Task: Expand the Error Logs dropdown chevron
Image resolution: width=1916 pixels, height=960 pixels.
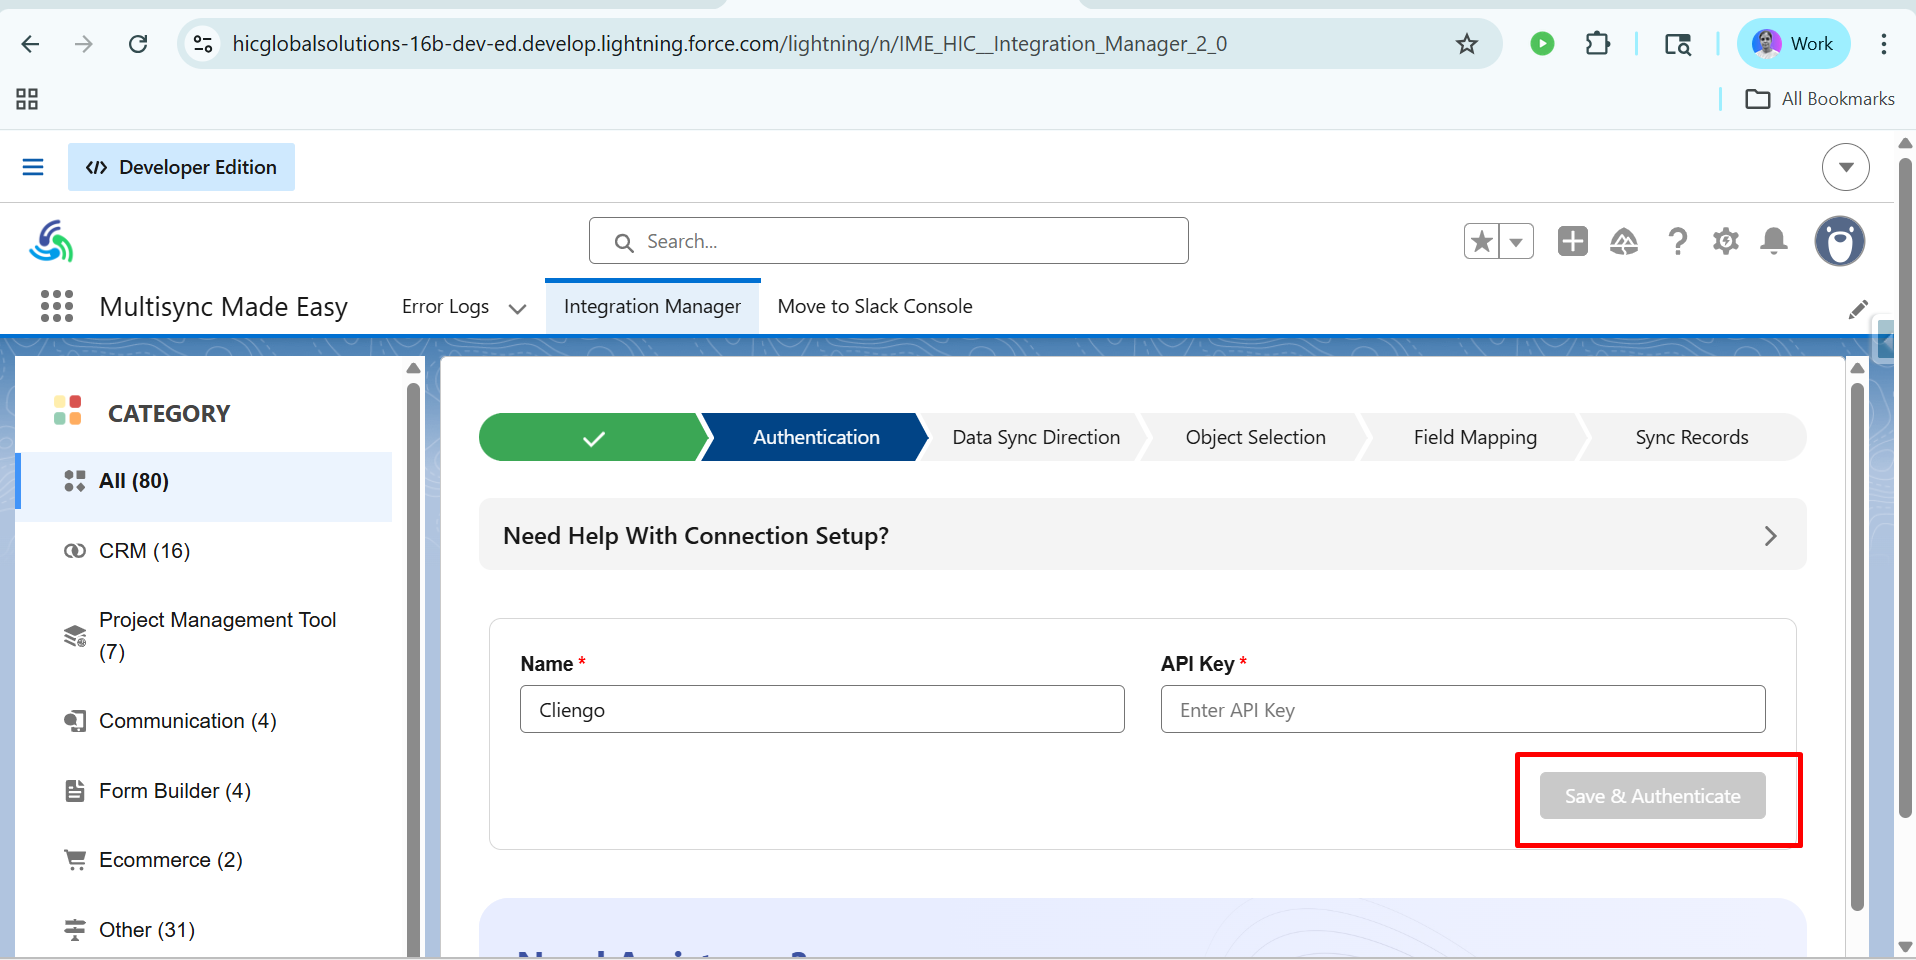Action: 517,308
